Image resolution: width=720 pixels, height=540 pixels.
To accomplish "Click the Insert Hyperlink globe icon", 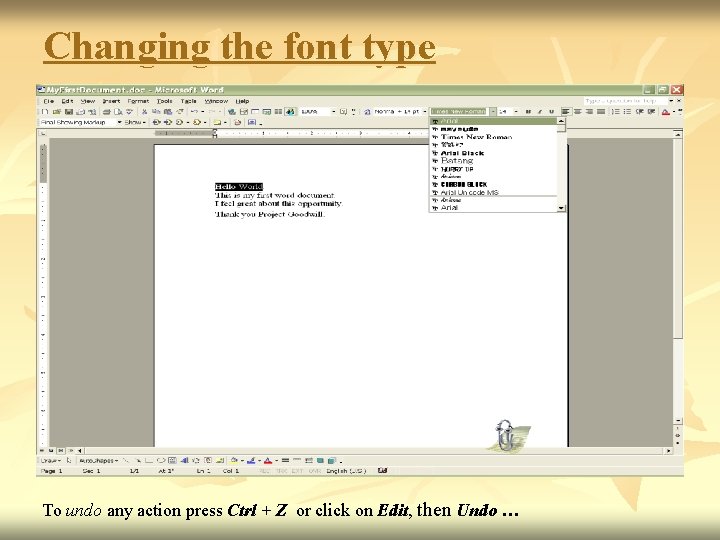I will click(x=231, y=112).
